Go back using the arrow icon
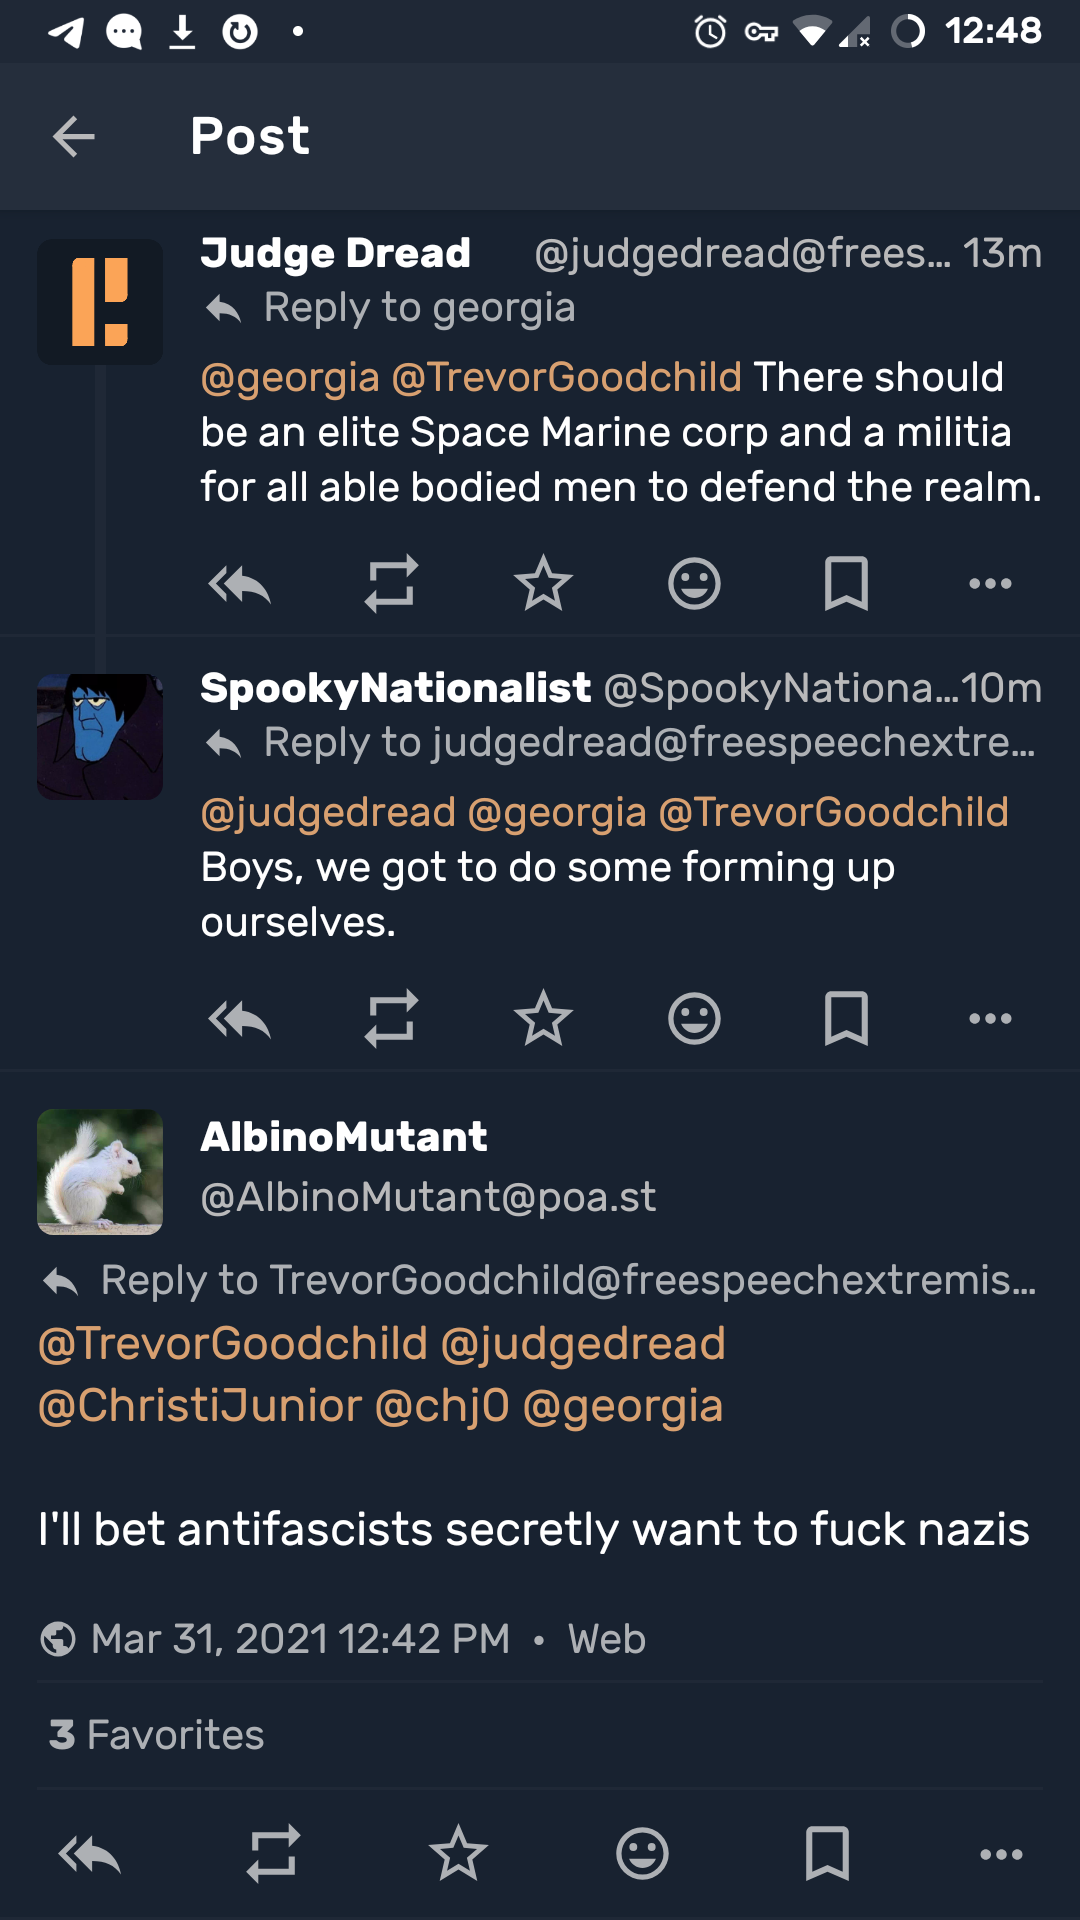Viewport: 1080px width, 1920px height. click(73, 136)
